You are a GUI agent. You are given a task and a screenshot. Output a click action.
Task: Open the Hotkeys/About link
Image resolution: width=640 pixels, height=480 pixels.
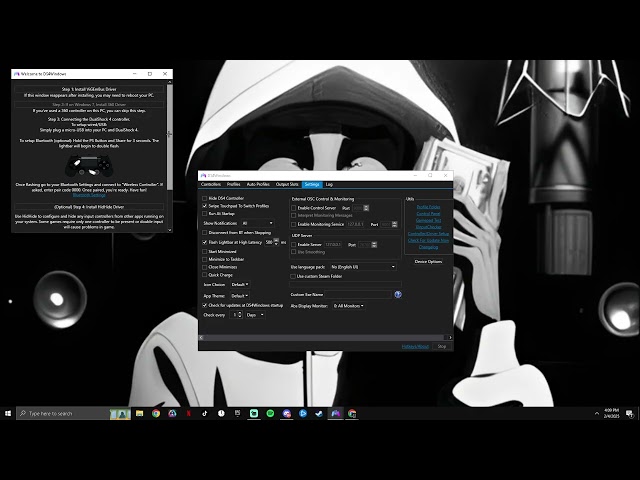point(415,347)
